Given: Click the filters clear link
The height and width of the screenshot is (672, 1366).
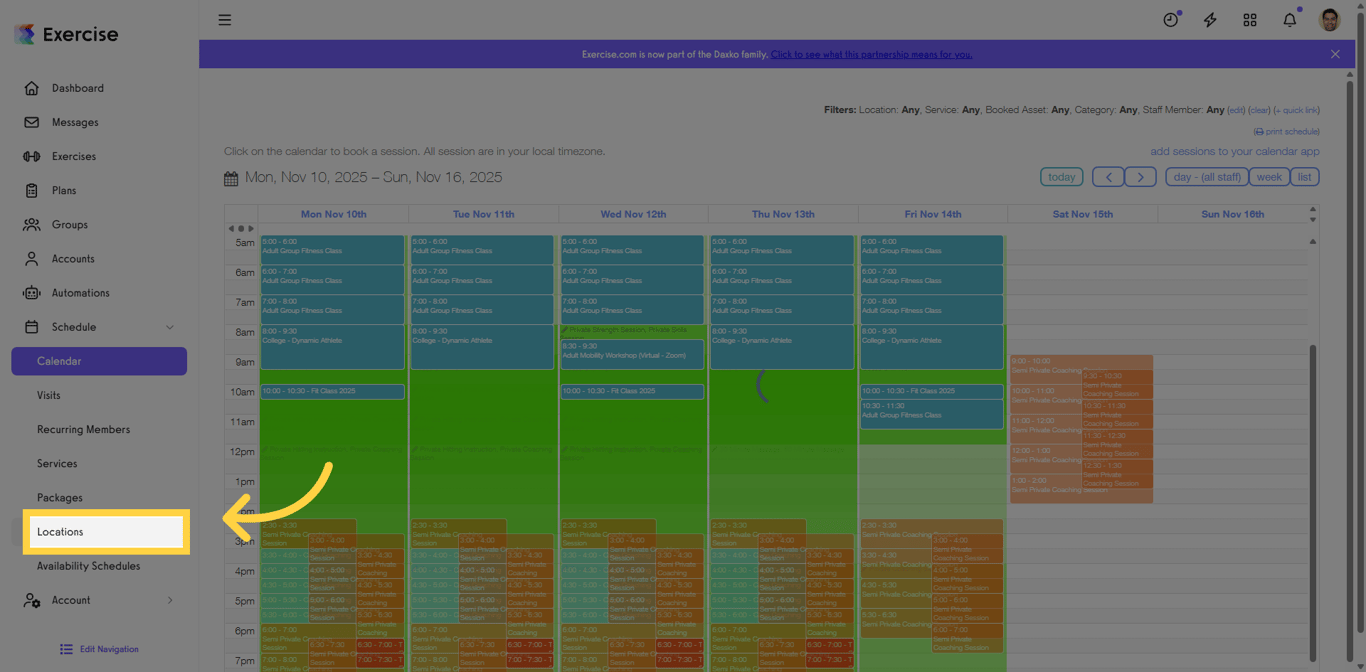Looking at the screenshot, I should [1259, 110].
